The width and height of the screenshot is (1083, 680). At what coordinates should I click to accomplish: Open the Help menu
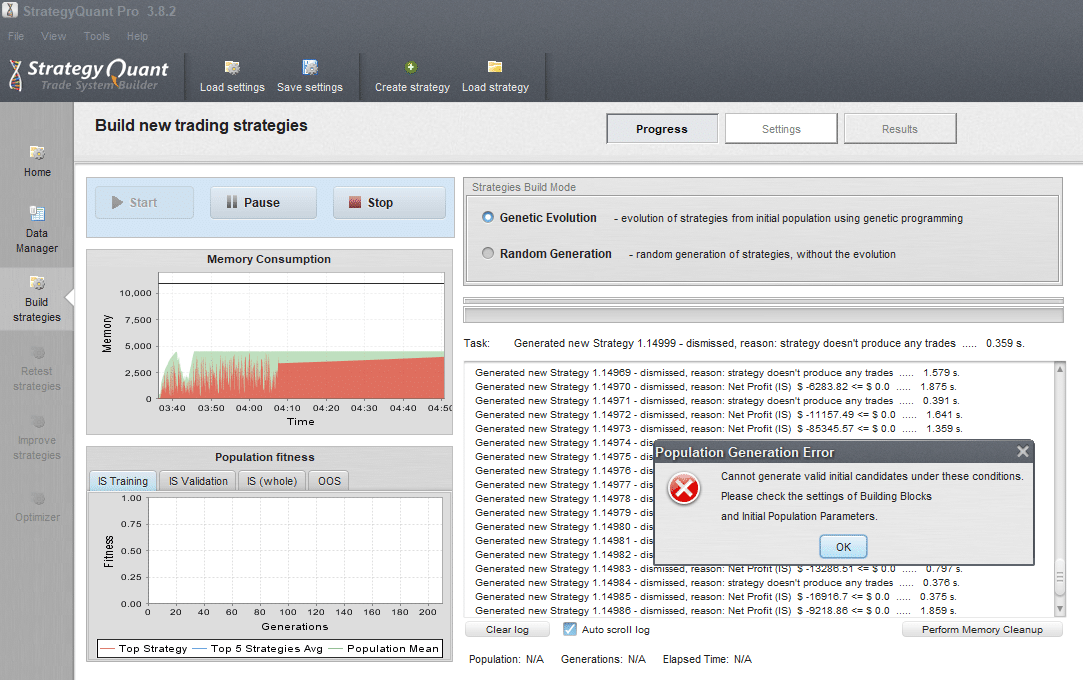coord(137,36)
